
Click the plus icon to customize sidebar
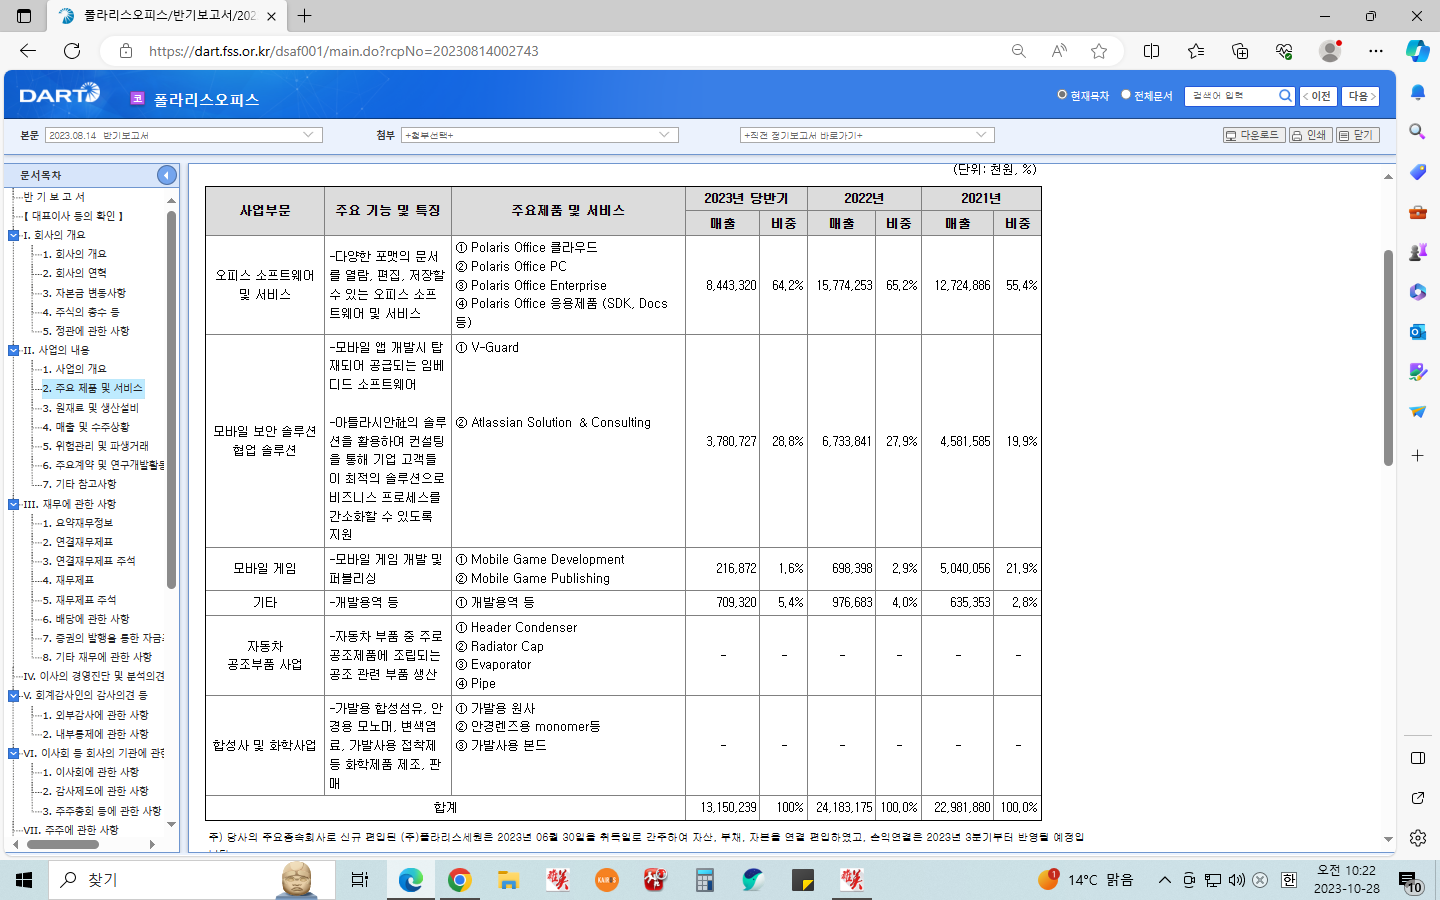coord(1417,456)
